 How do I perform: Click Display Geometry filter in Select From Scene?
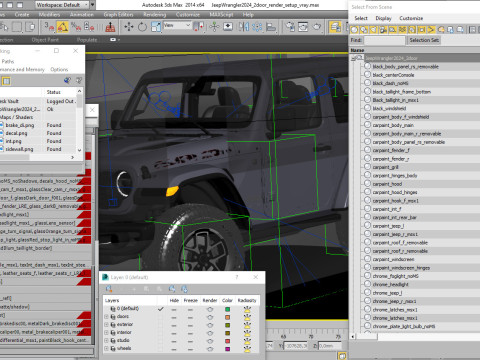tap(354, 30)
